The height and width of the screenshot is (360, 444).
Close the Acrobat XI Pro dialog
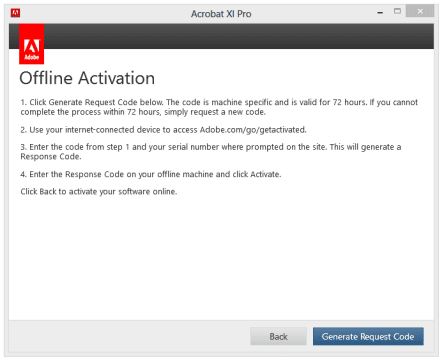420,12
